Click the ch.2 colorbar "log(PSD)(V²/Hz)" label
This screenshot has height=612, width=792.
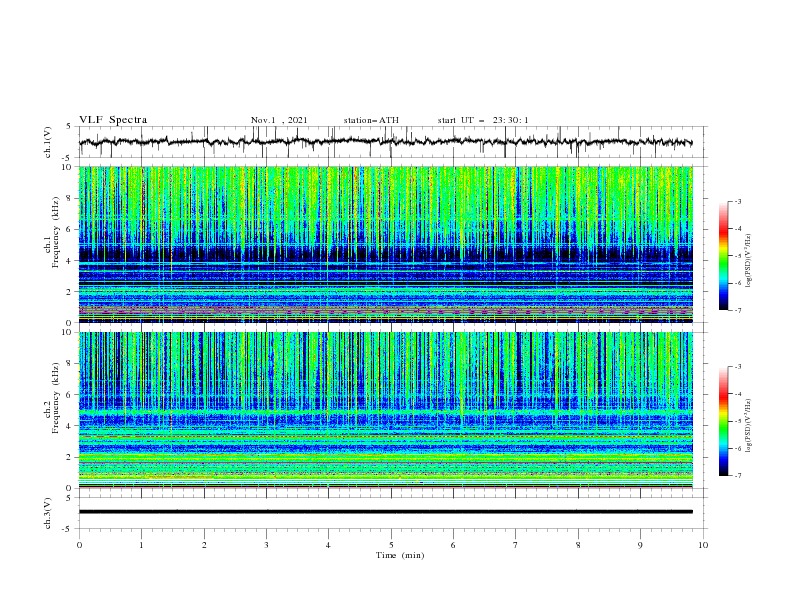[749, 426]
